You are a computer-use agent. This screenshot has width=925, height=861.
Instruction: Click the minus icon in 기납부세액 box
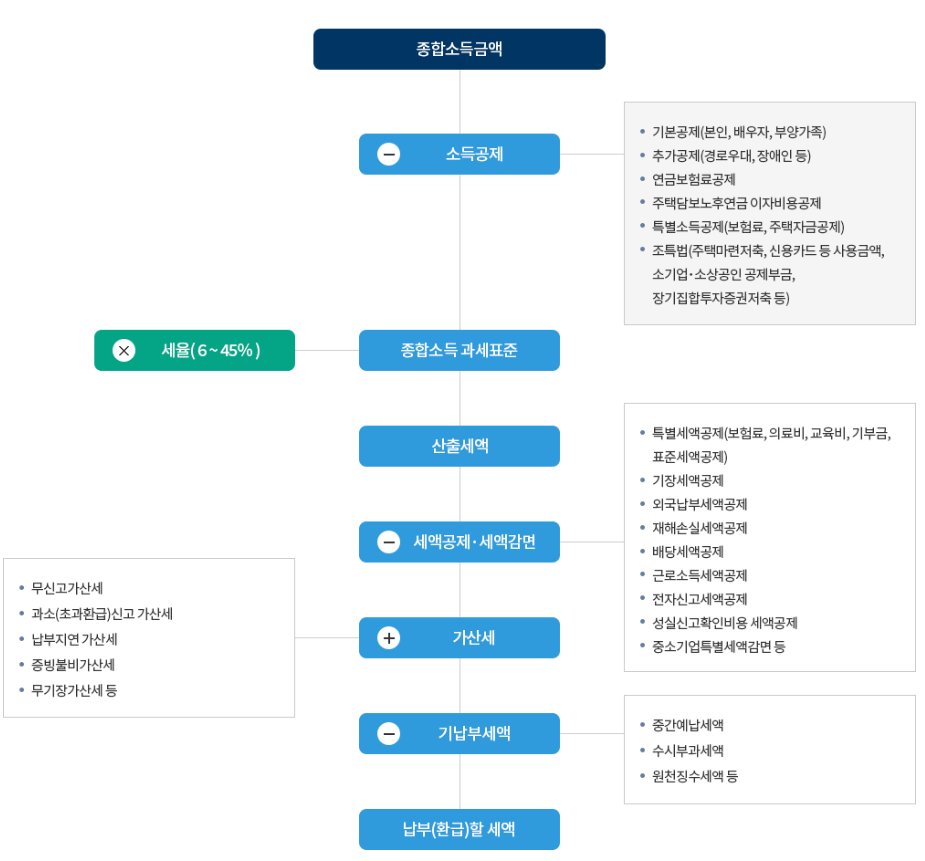(x=389, y=734)
